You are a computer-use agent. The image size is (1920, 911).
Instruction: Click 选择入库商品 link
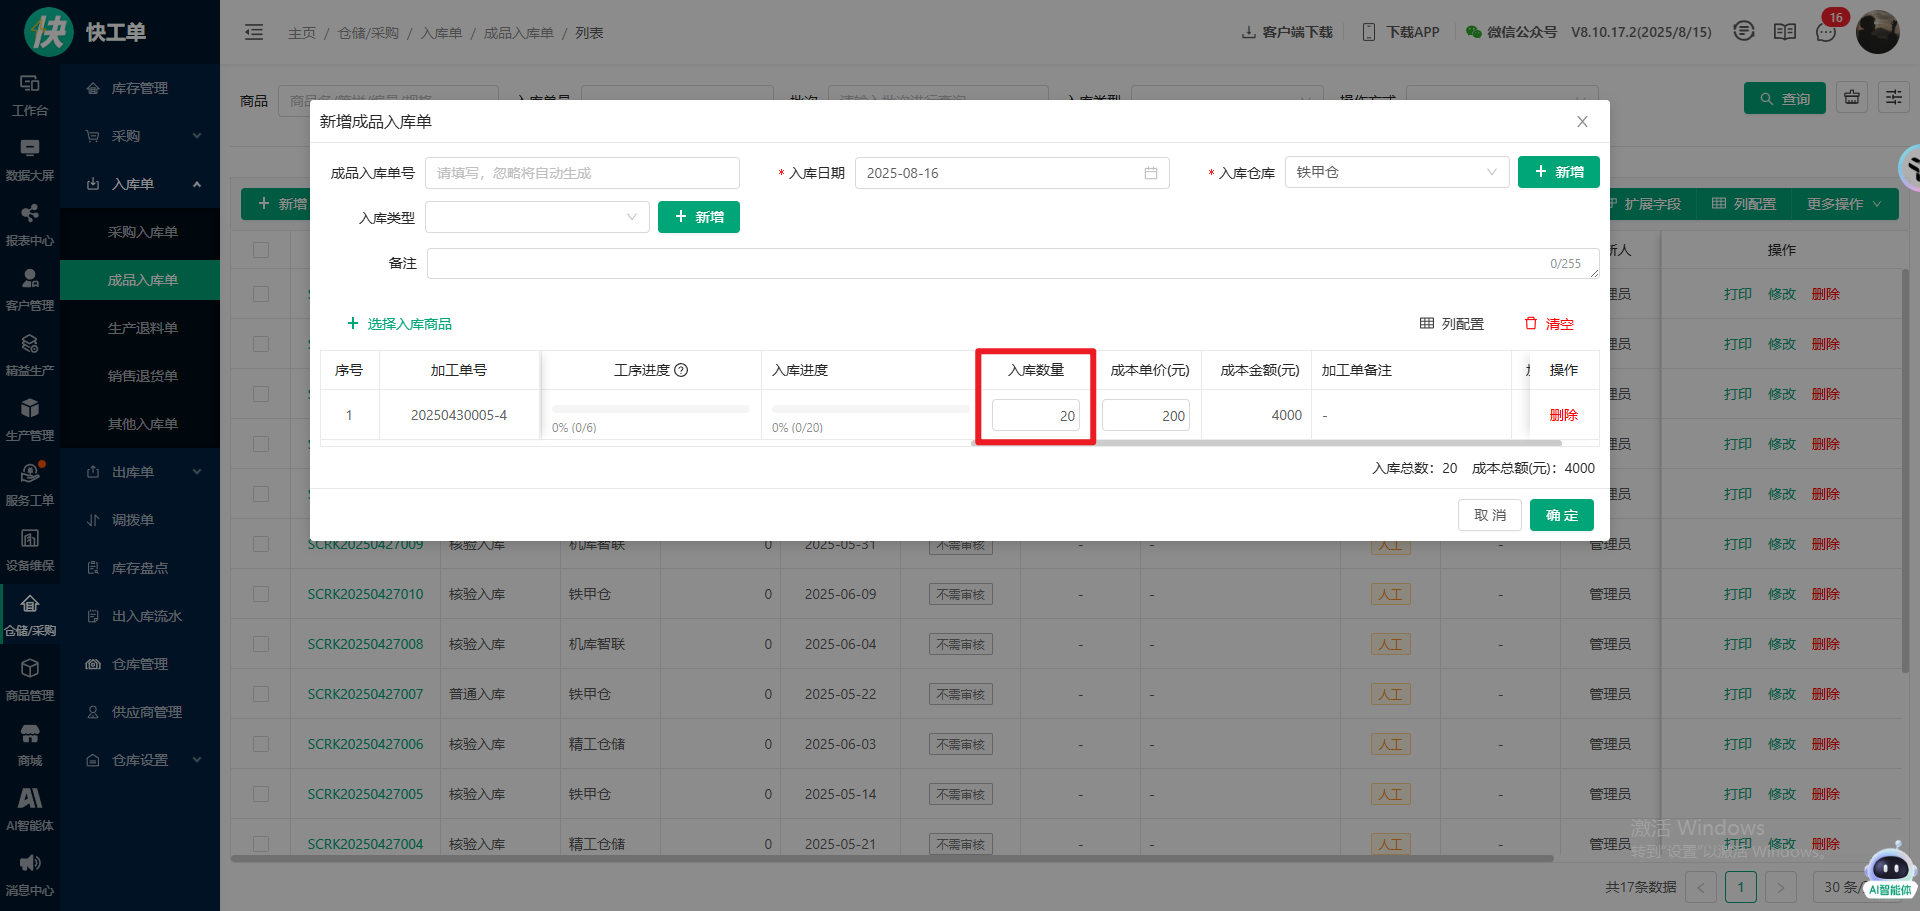pyautogui.click(x=400, y=324)
